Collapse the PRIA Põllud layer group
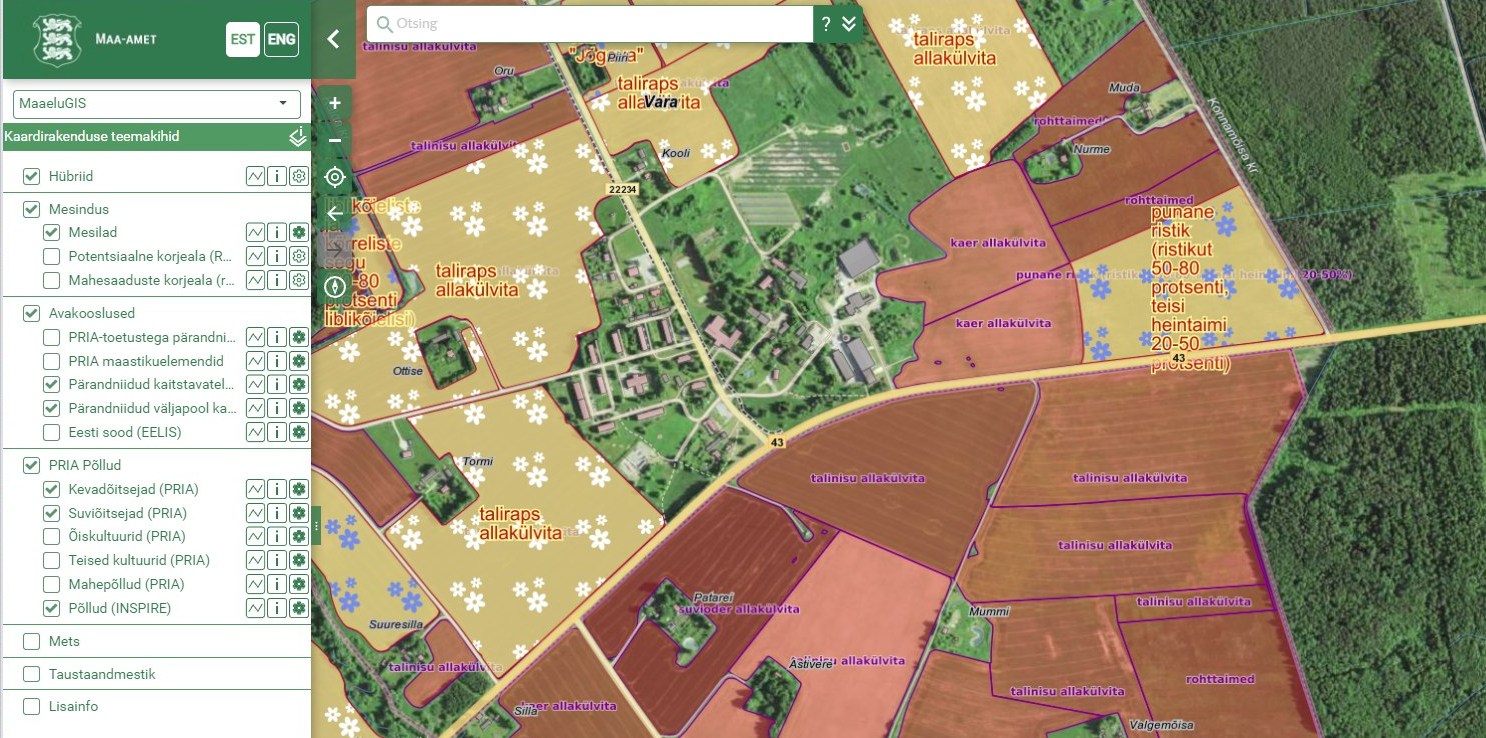 tap(85, 465)
